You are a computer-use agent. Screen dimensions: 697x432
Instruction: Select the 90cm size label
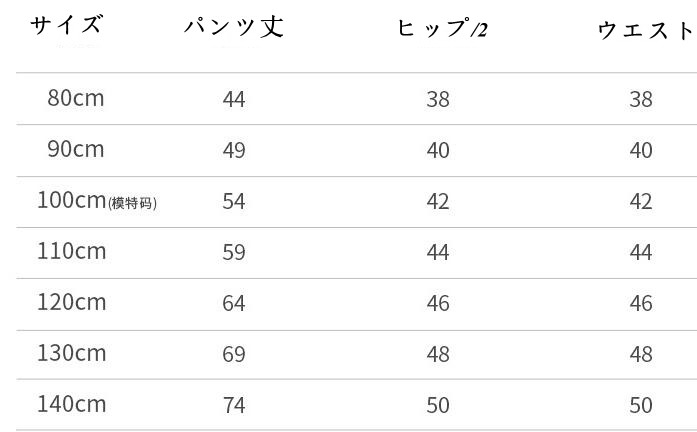75,149
